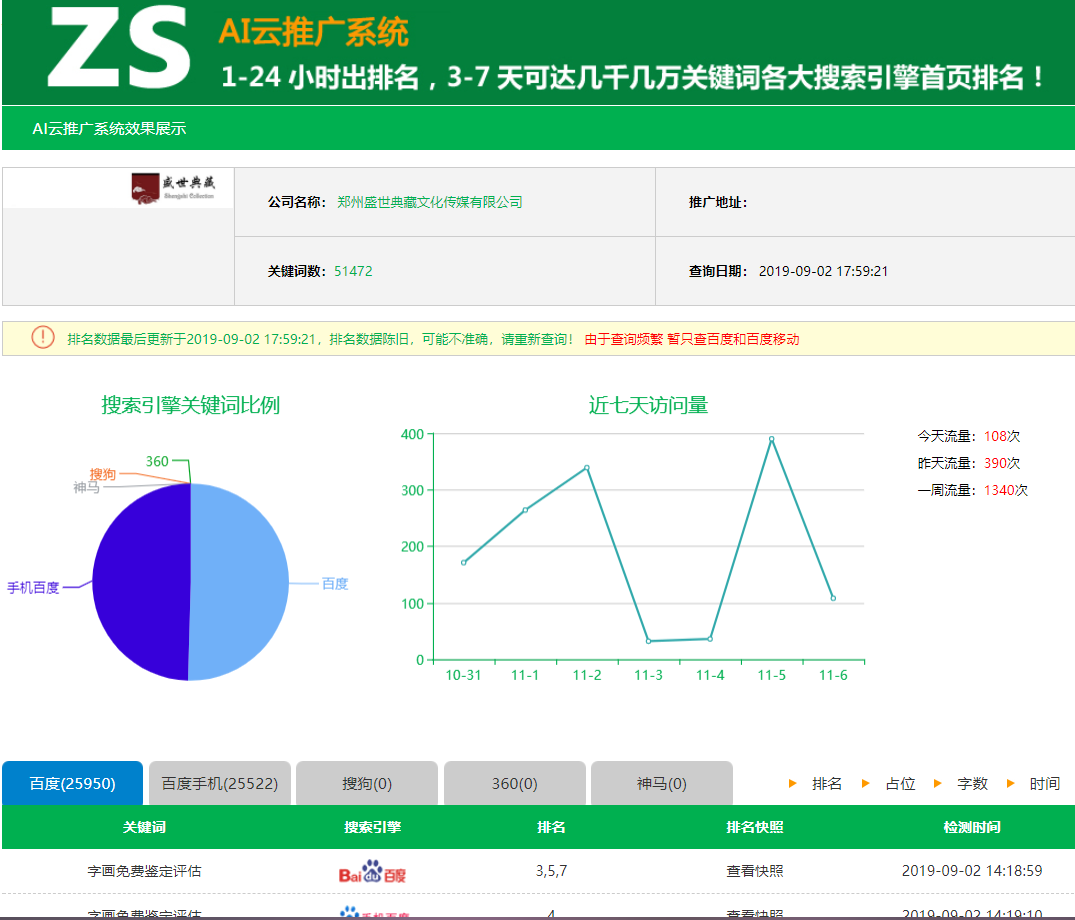Click the company logo thumbnail
The width and height of the screenshot is (1075, 920).
pos(173,189)
